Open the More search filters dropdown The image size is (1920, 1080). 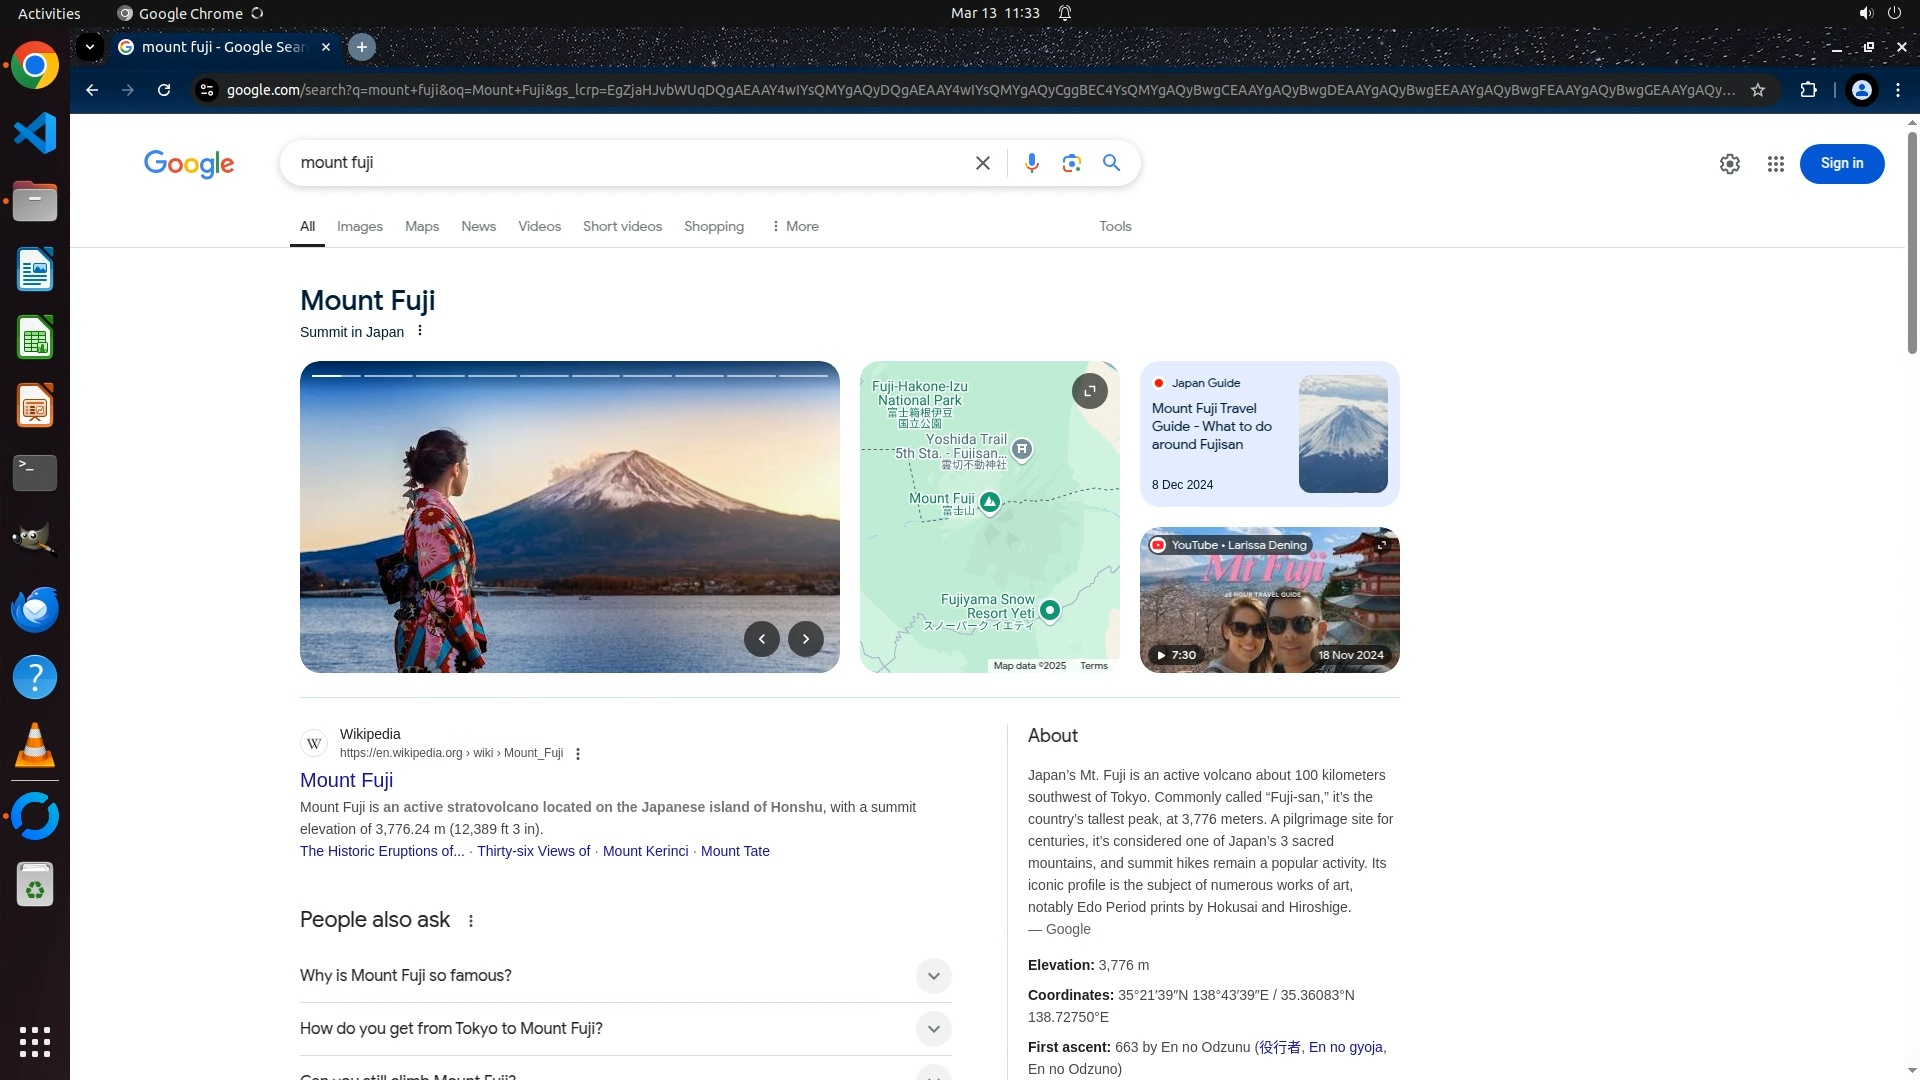click(x=795, y=227)
